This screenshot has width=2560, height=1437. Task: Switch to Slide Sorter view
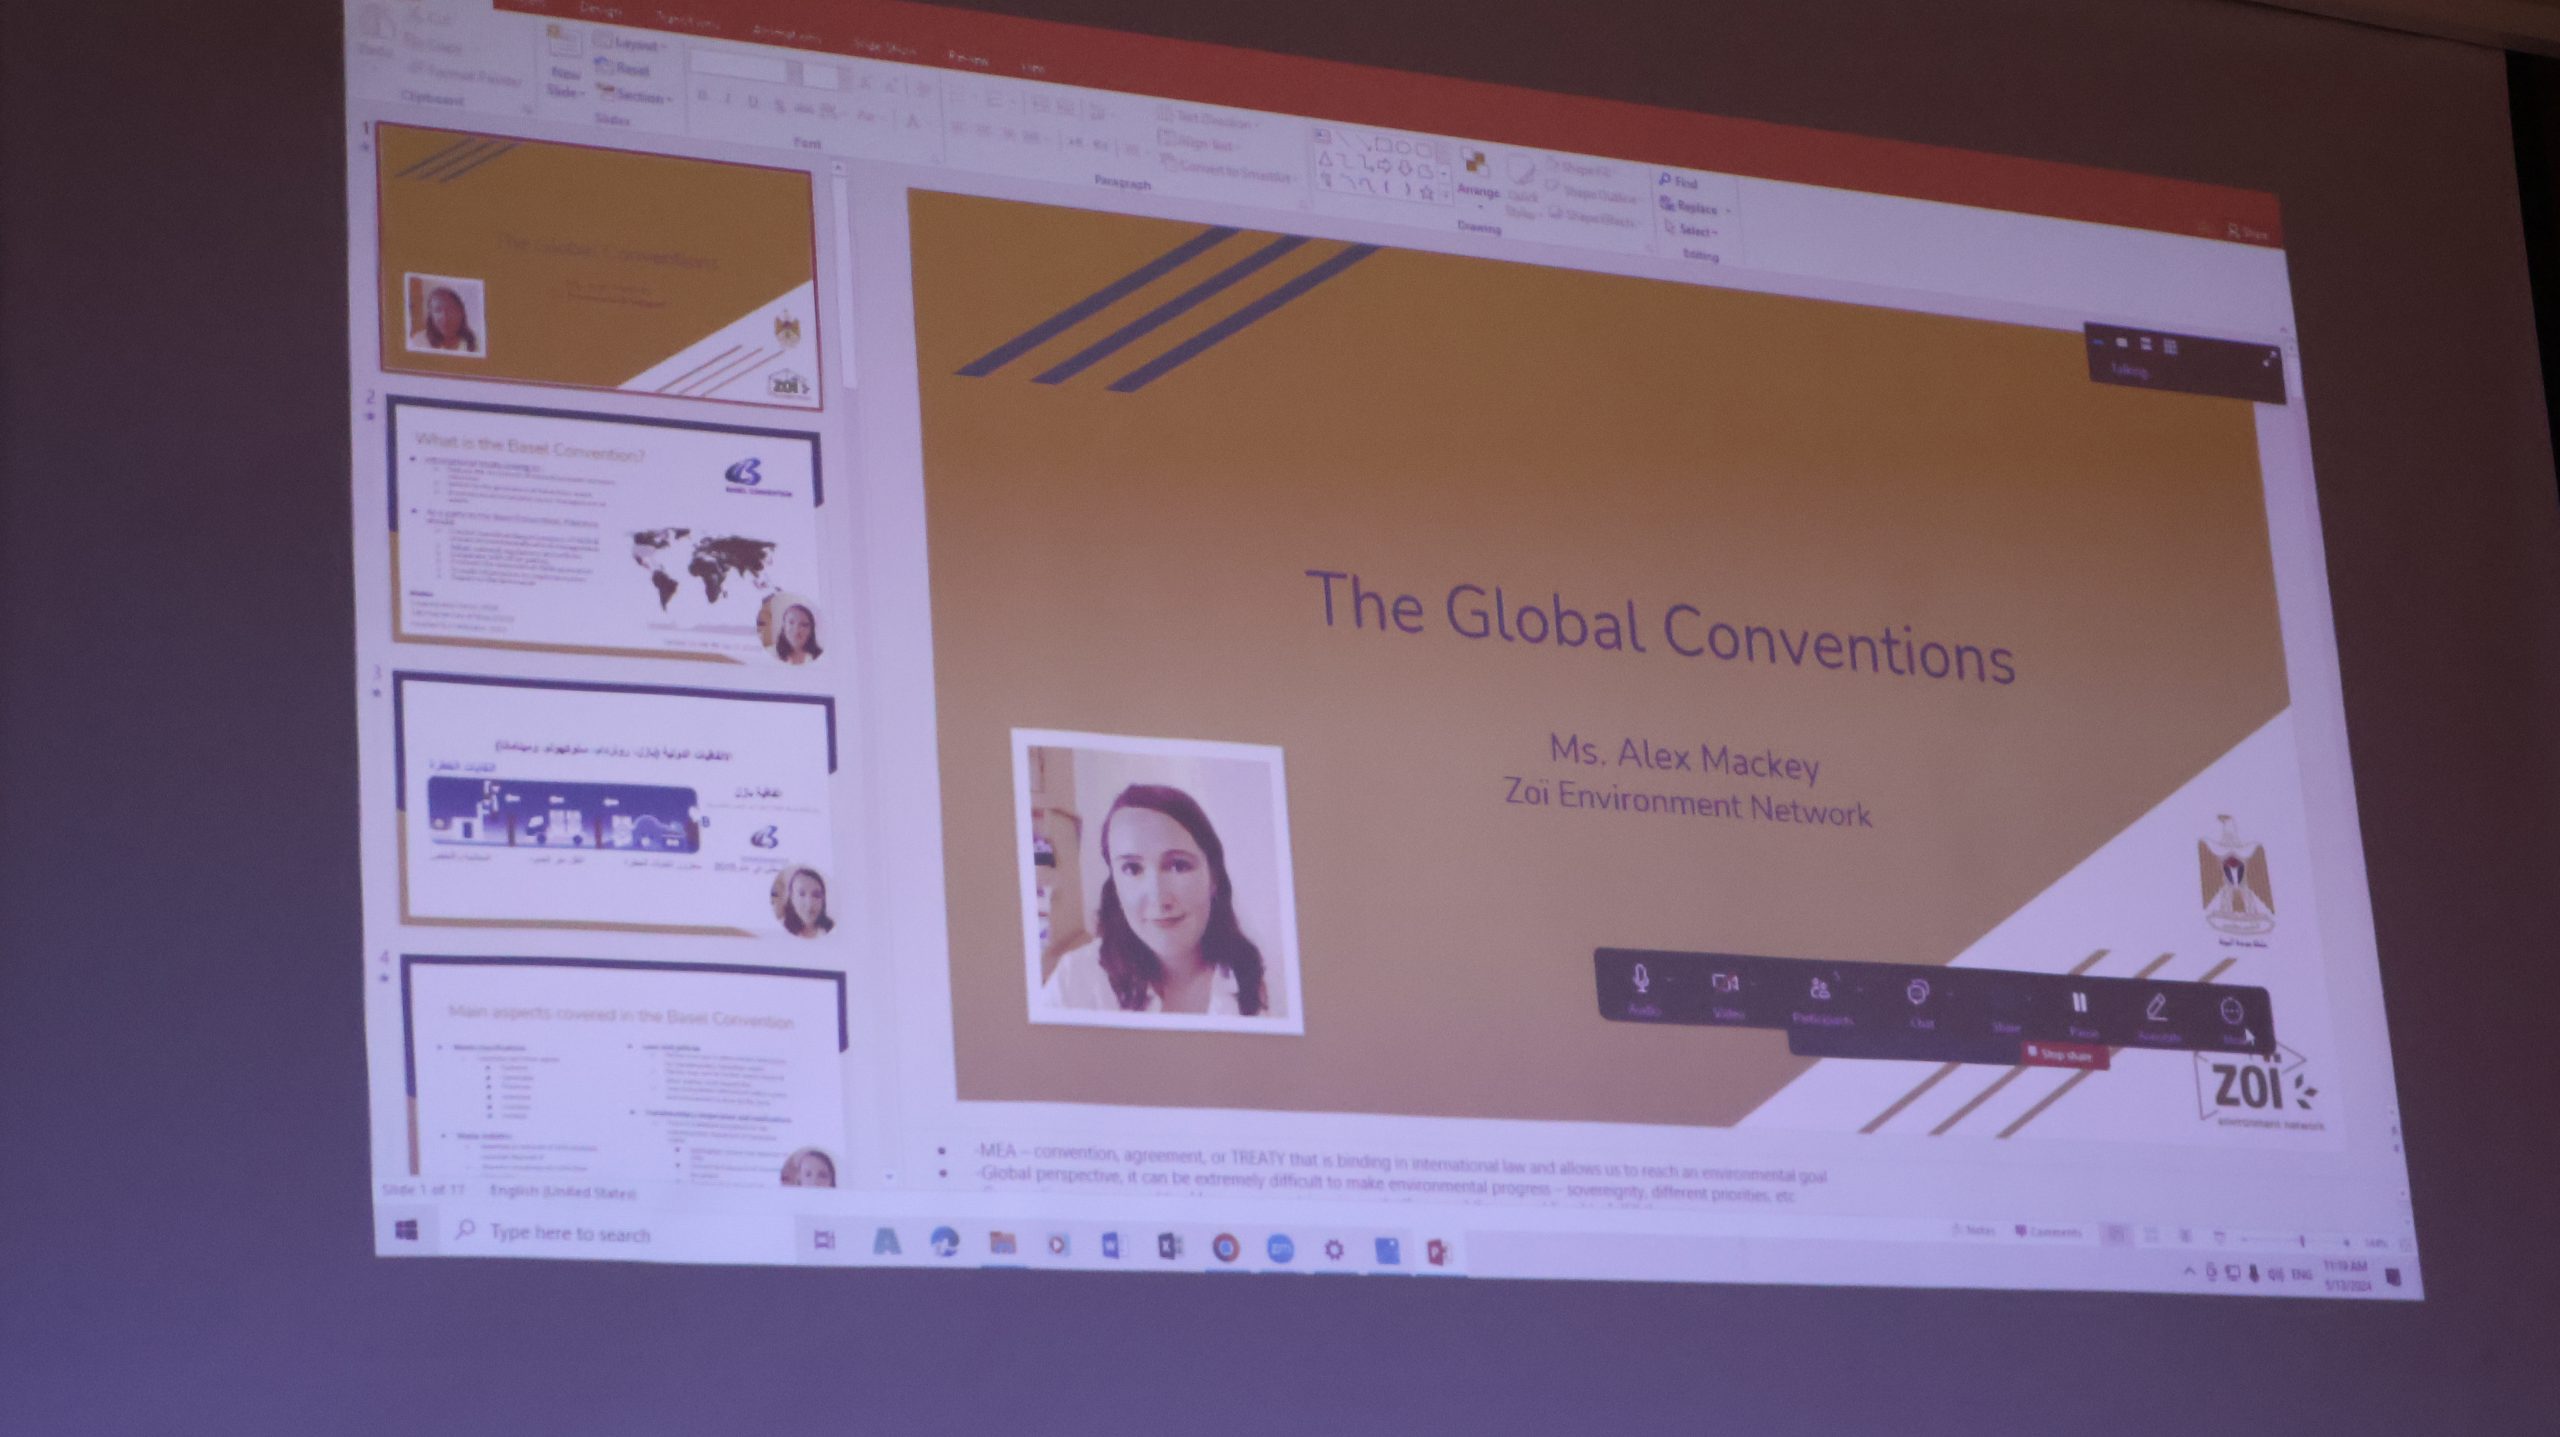(2151, 1236)
